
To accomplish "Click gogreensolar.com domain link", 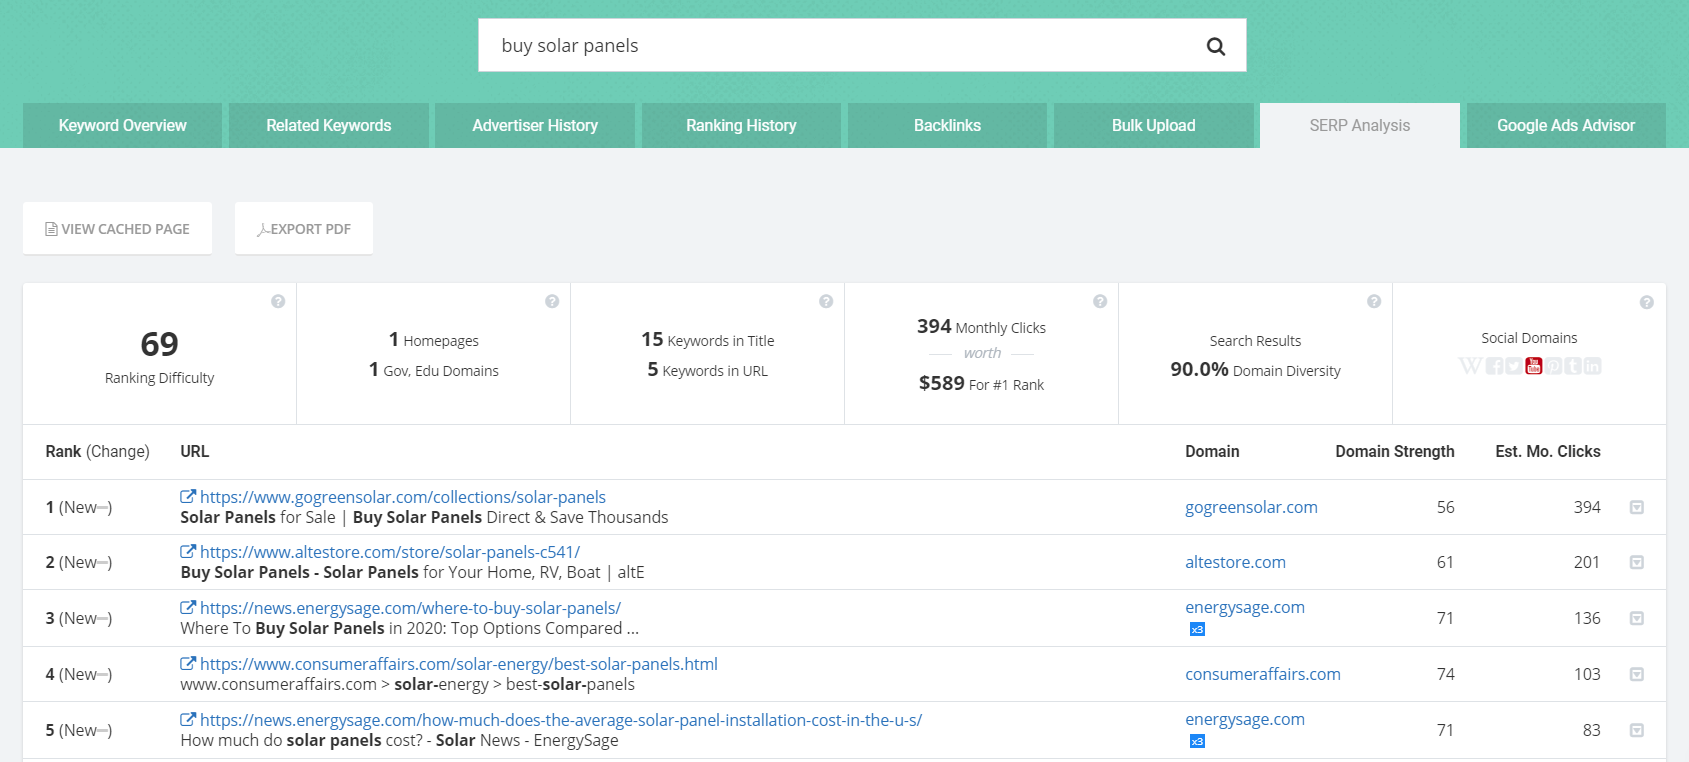I will 1251,507.
